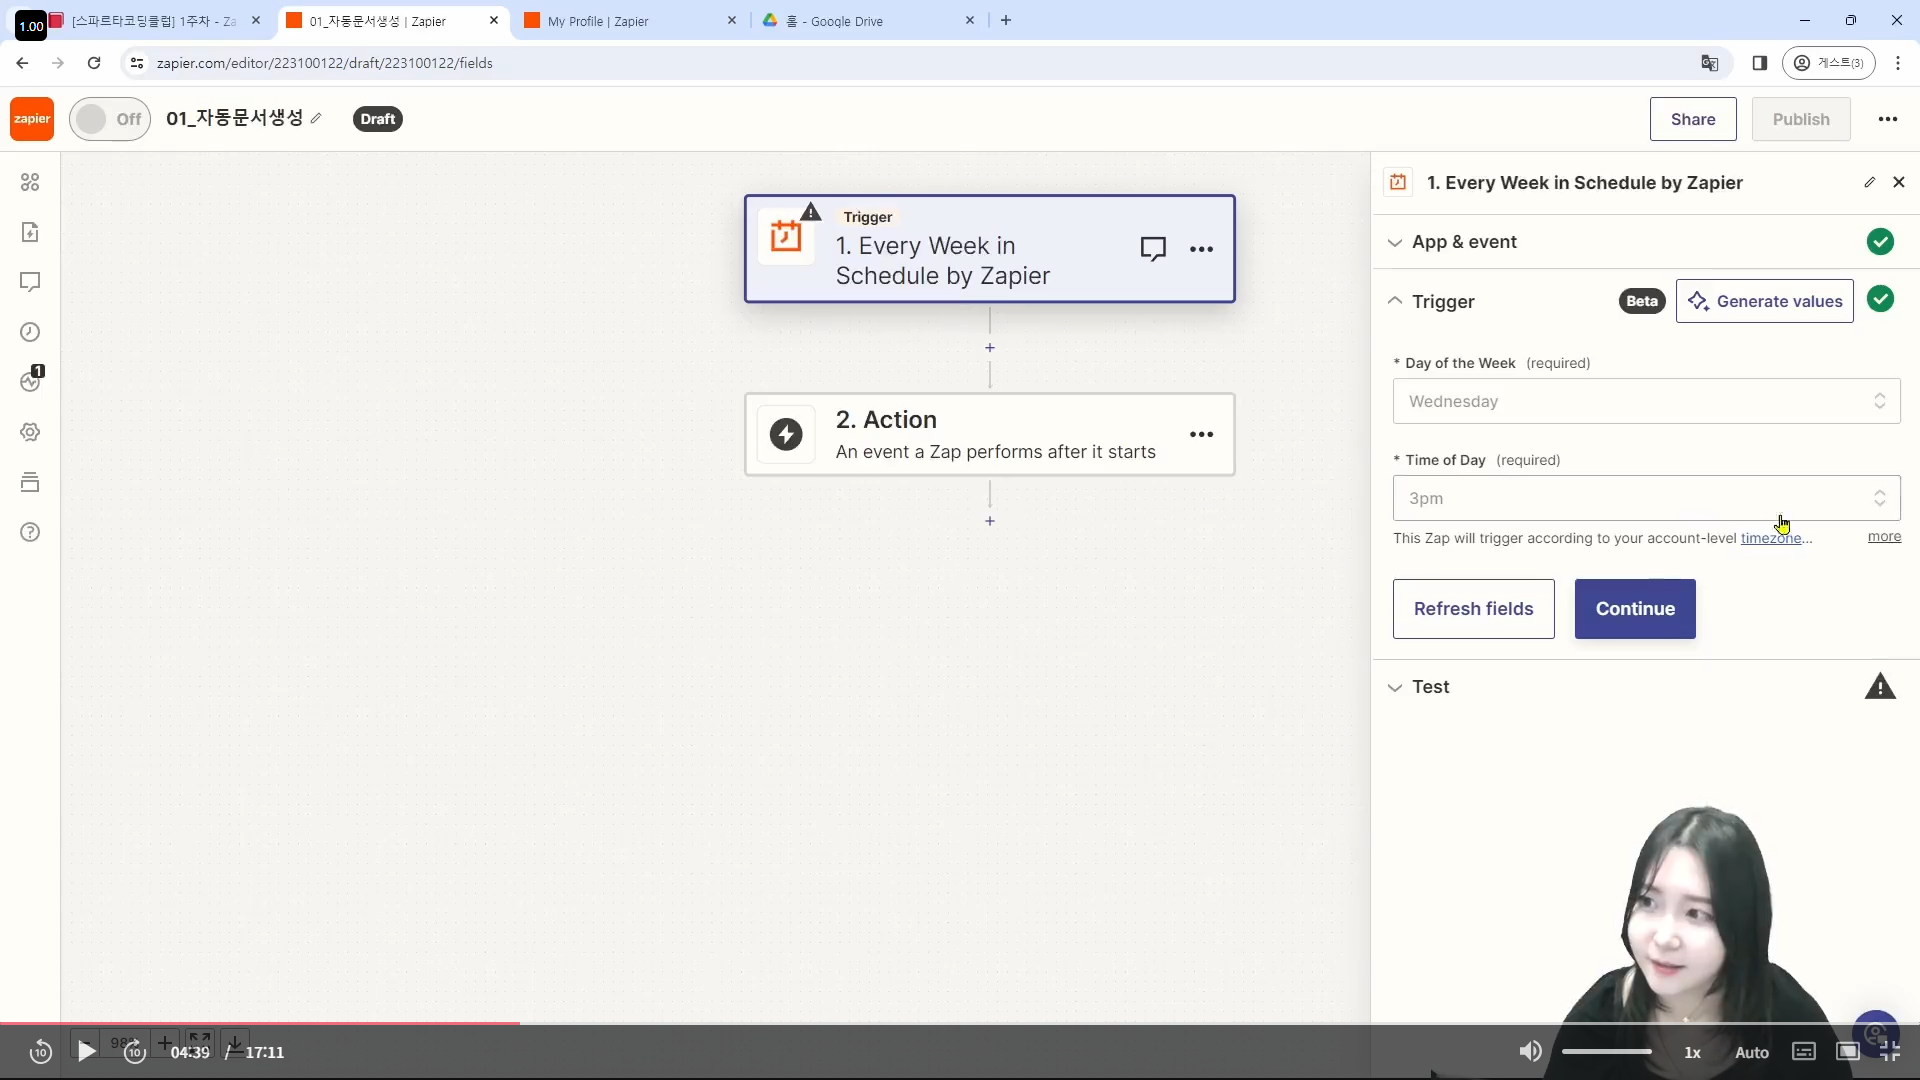Click the Schedule by Zapier calendar icon on the trigger
The height and width of the screenshot is (1080, 1920).
786,237
